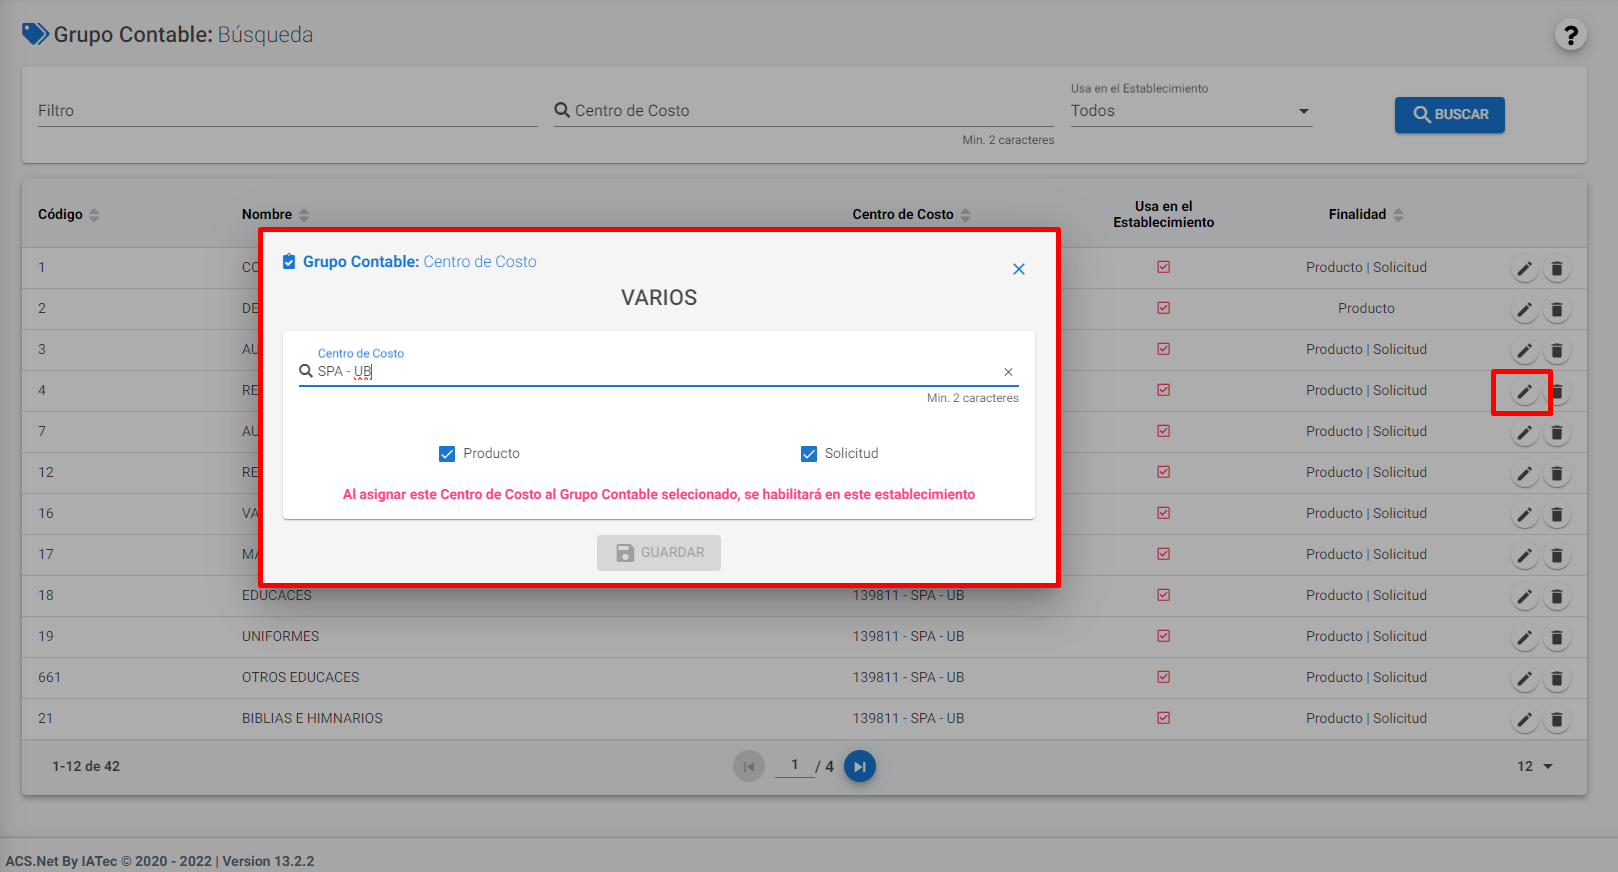The width and height of the screenshot is (1618, 872).
Task: Sort by the Finalidad column
Action: click(x=1366, y=215)
